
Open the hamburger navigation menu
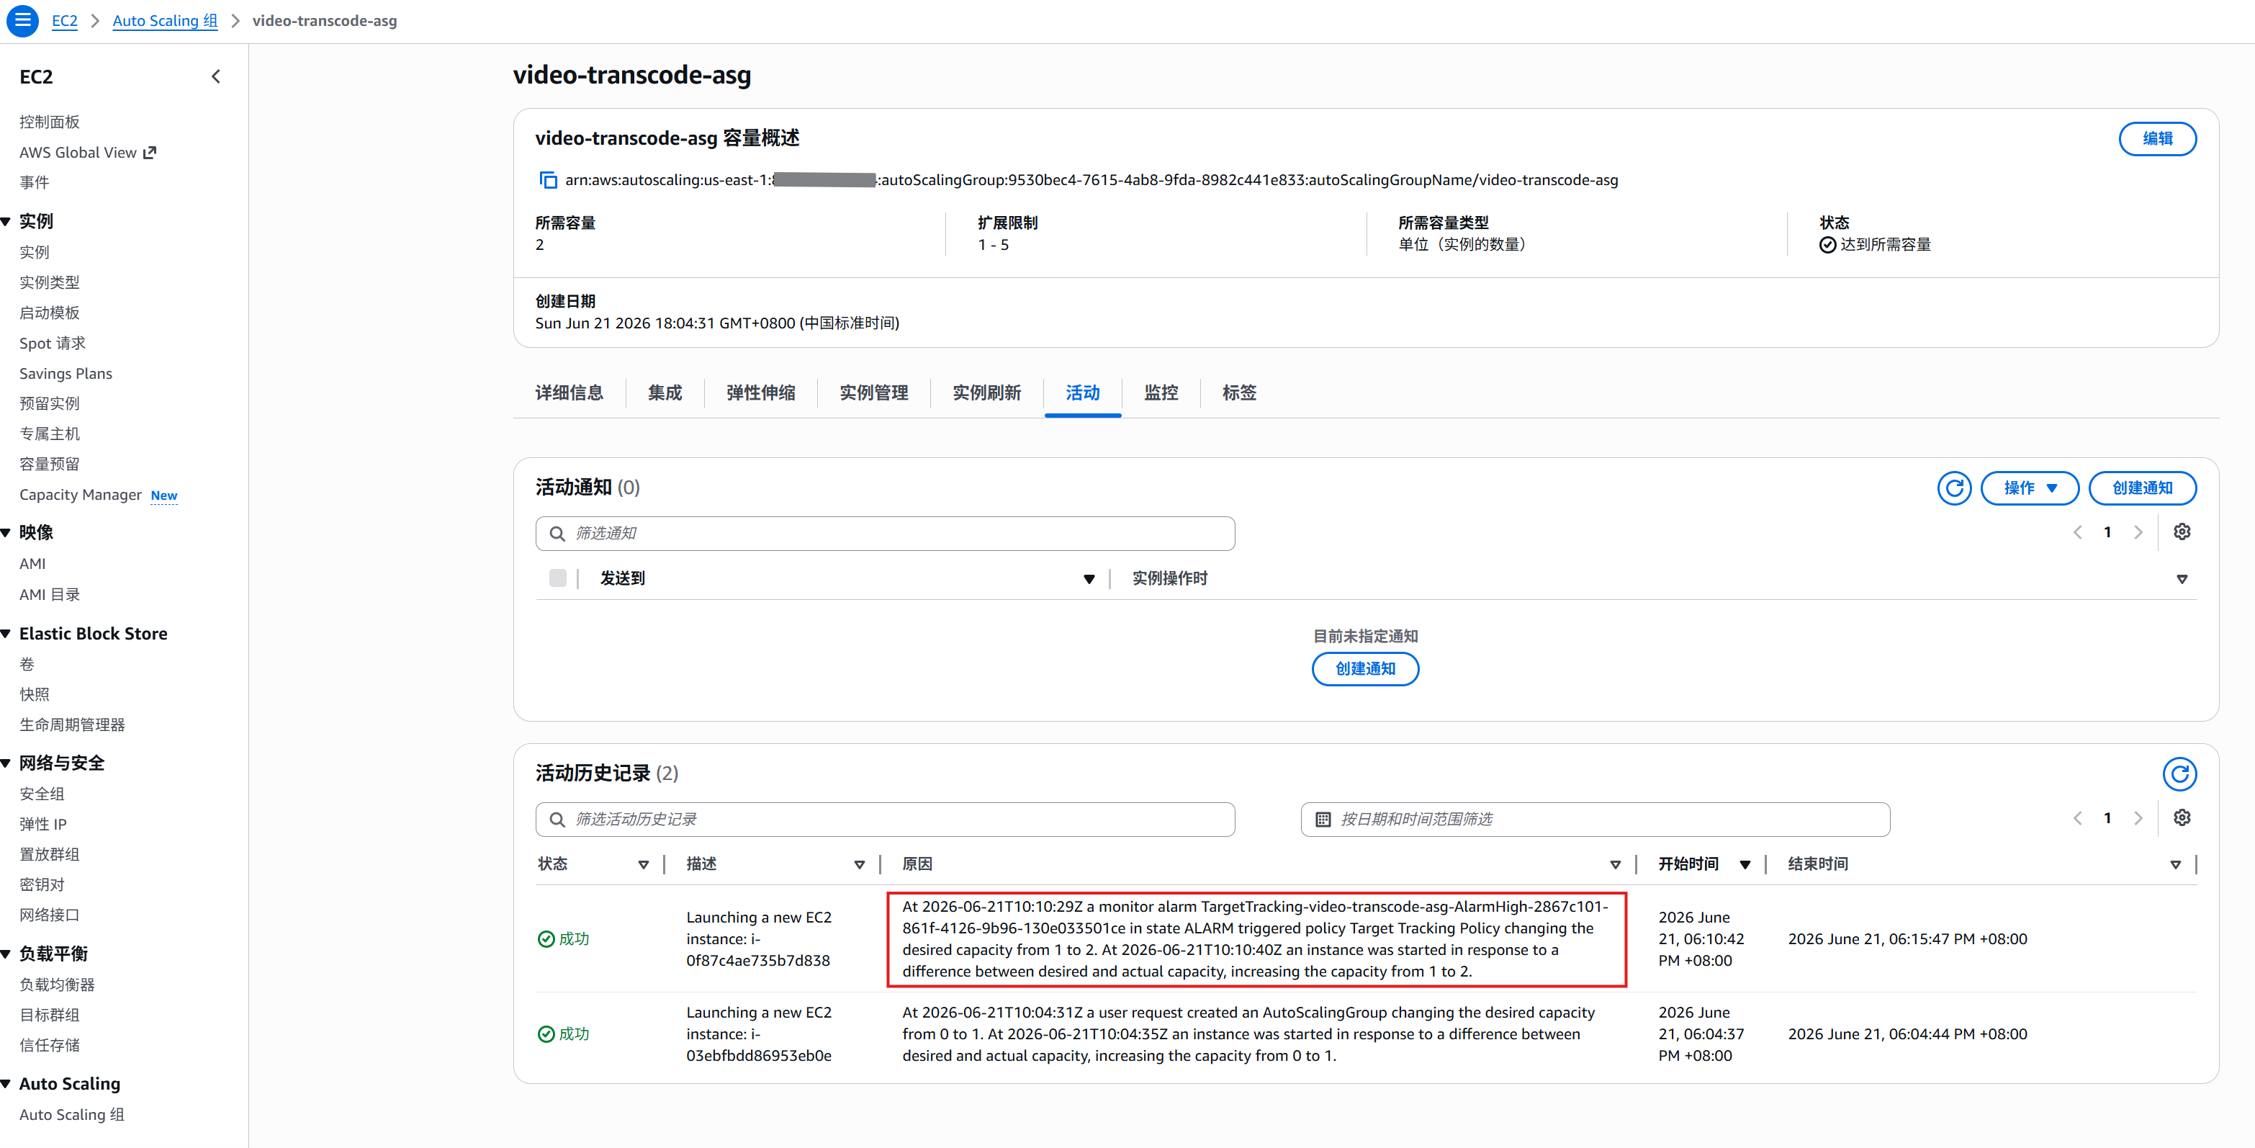[x=22, y=20]
